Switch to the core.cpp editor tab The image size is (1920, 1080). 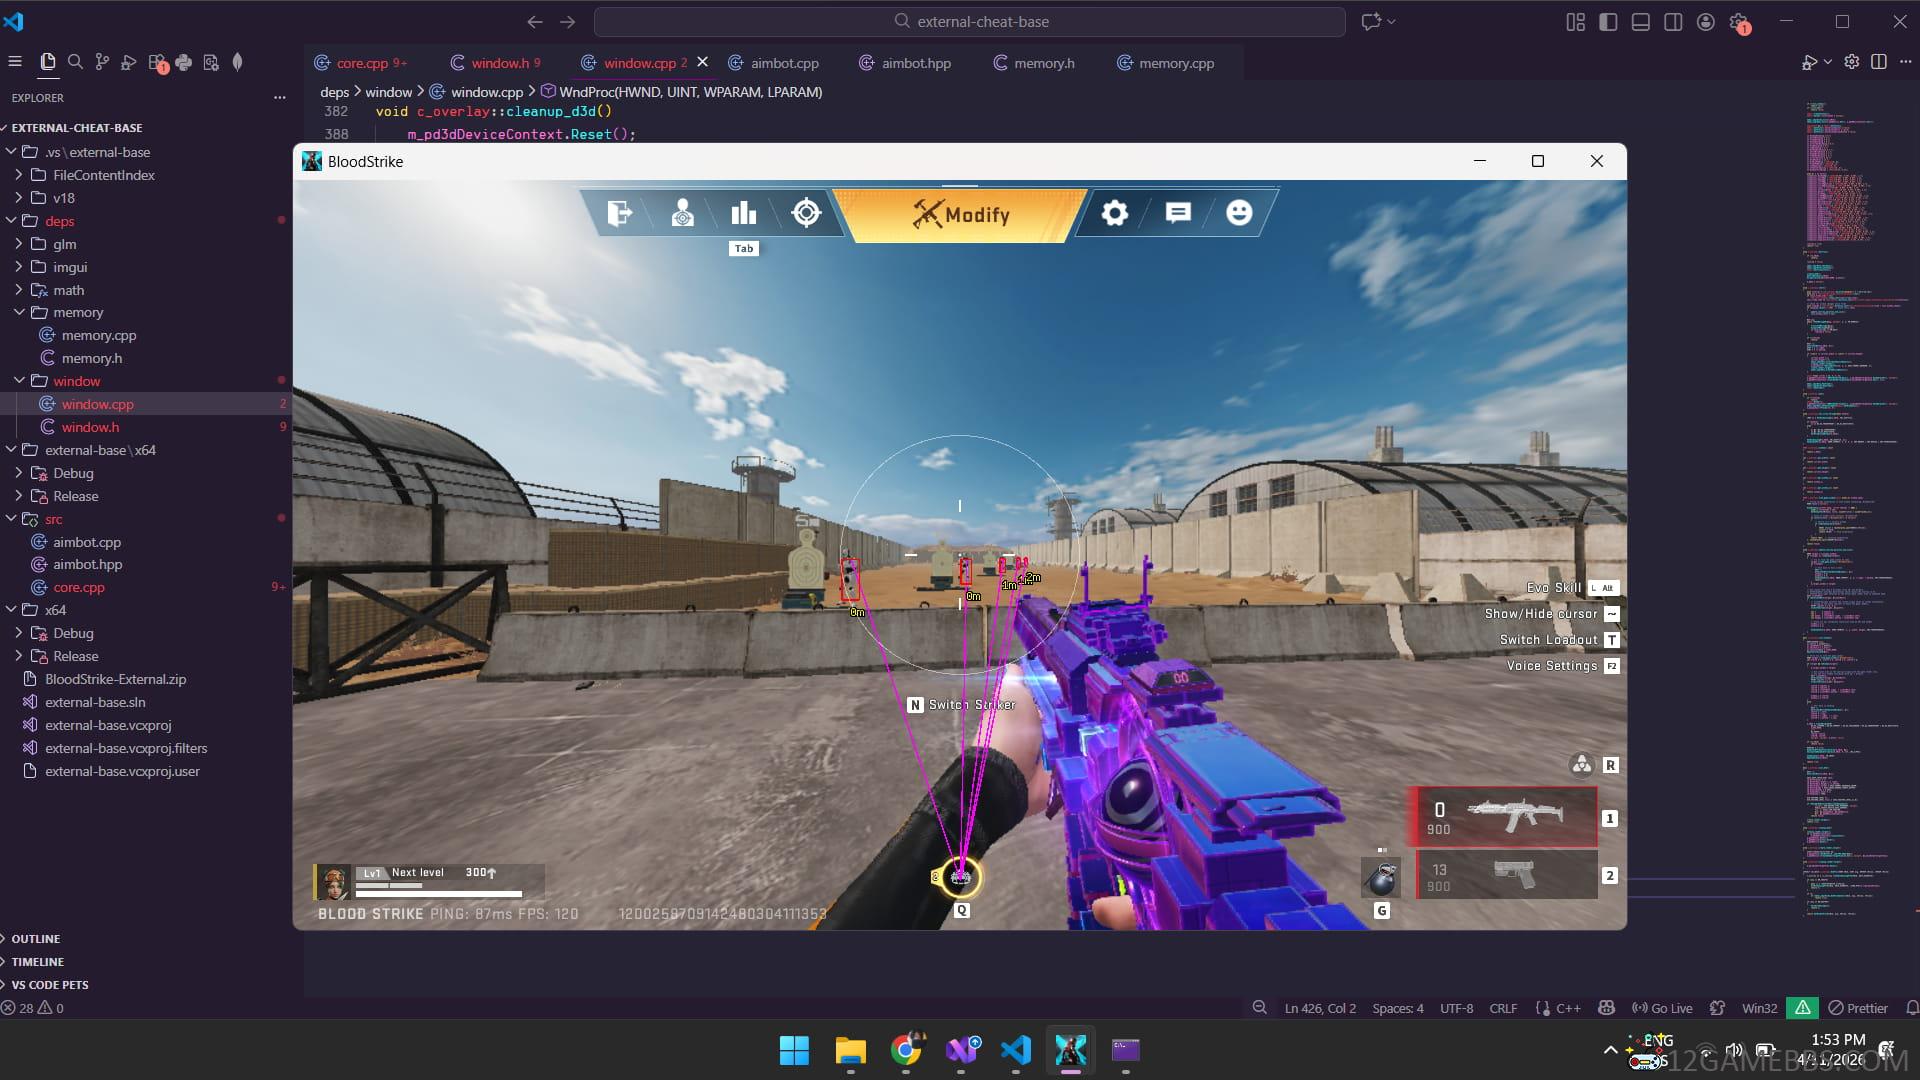pyautogui.click(x=360, y=63)
